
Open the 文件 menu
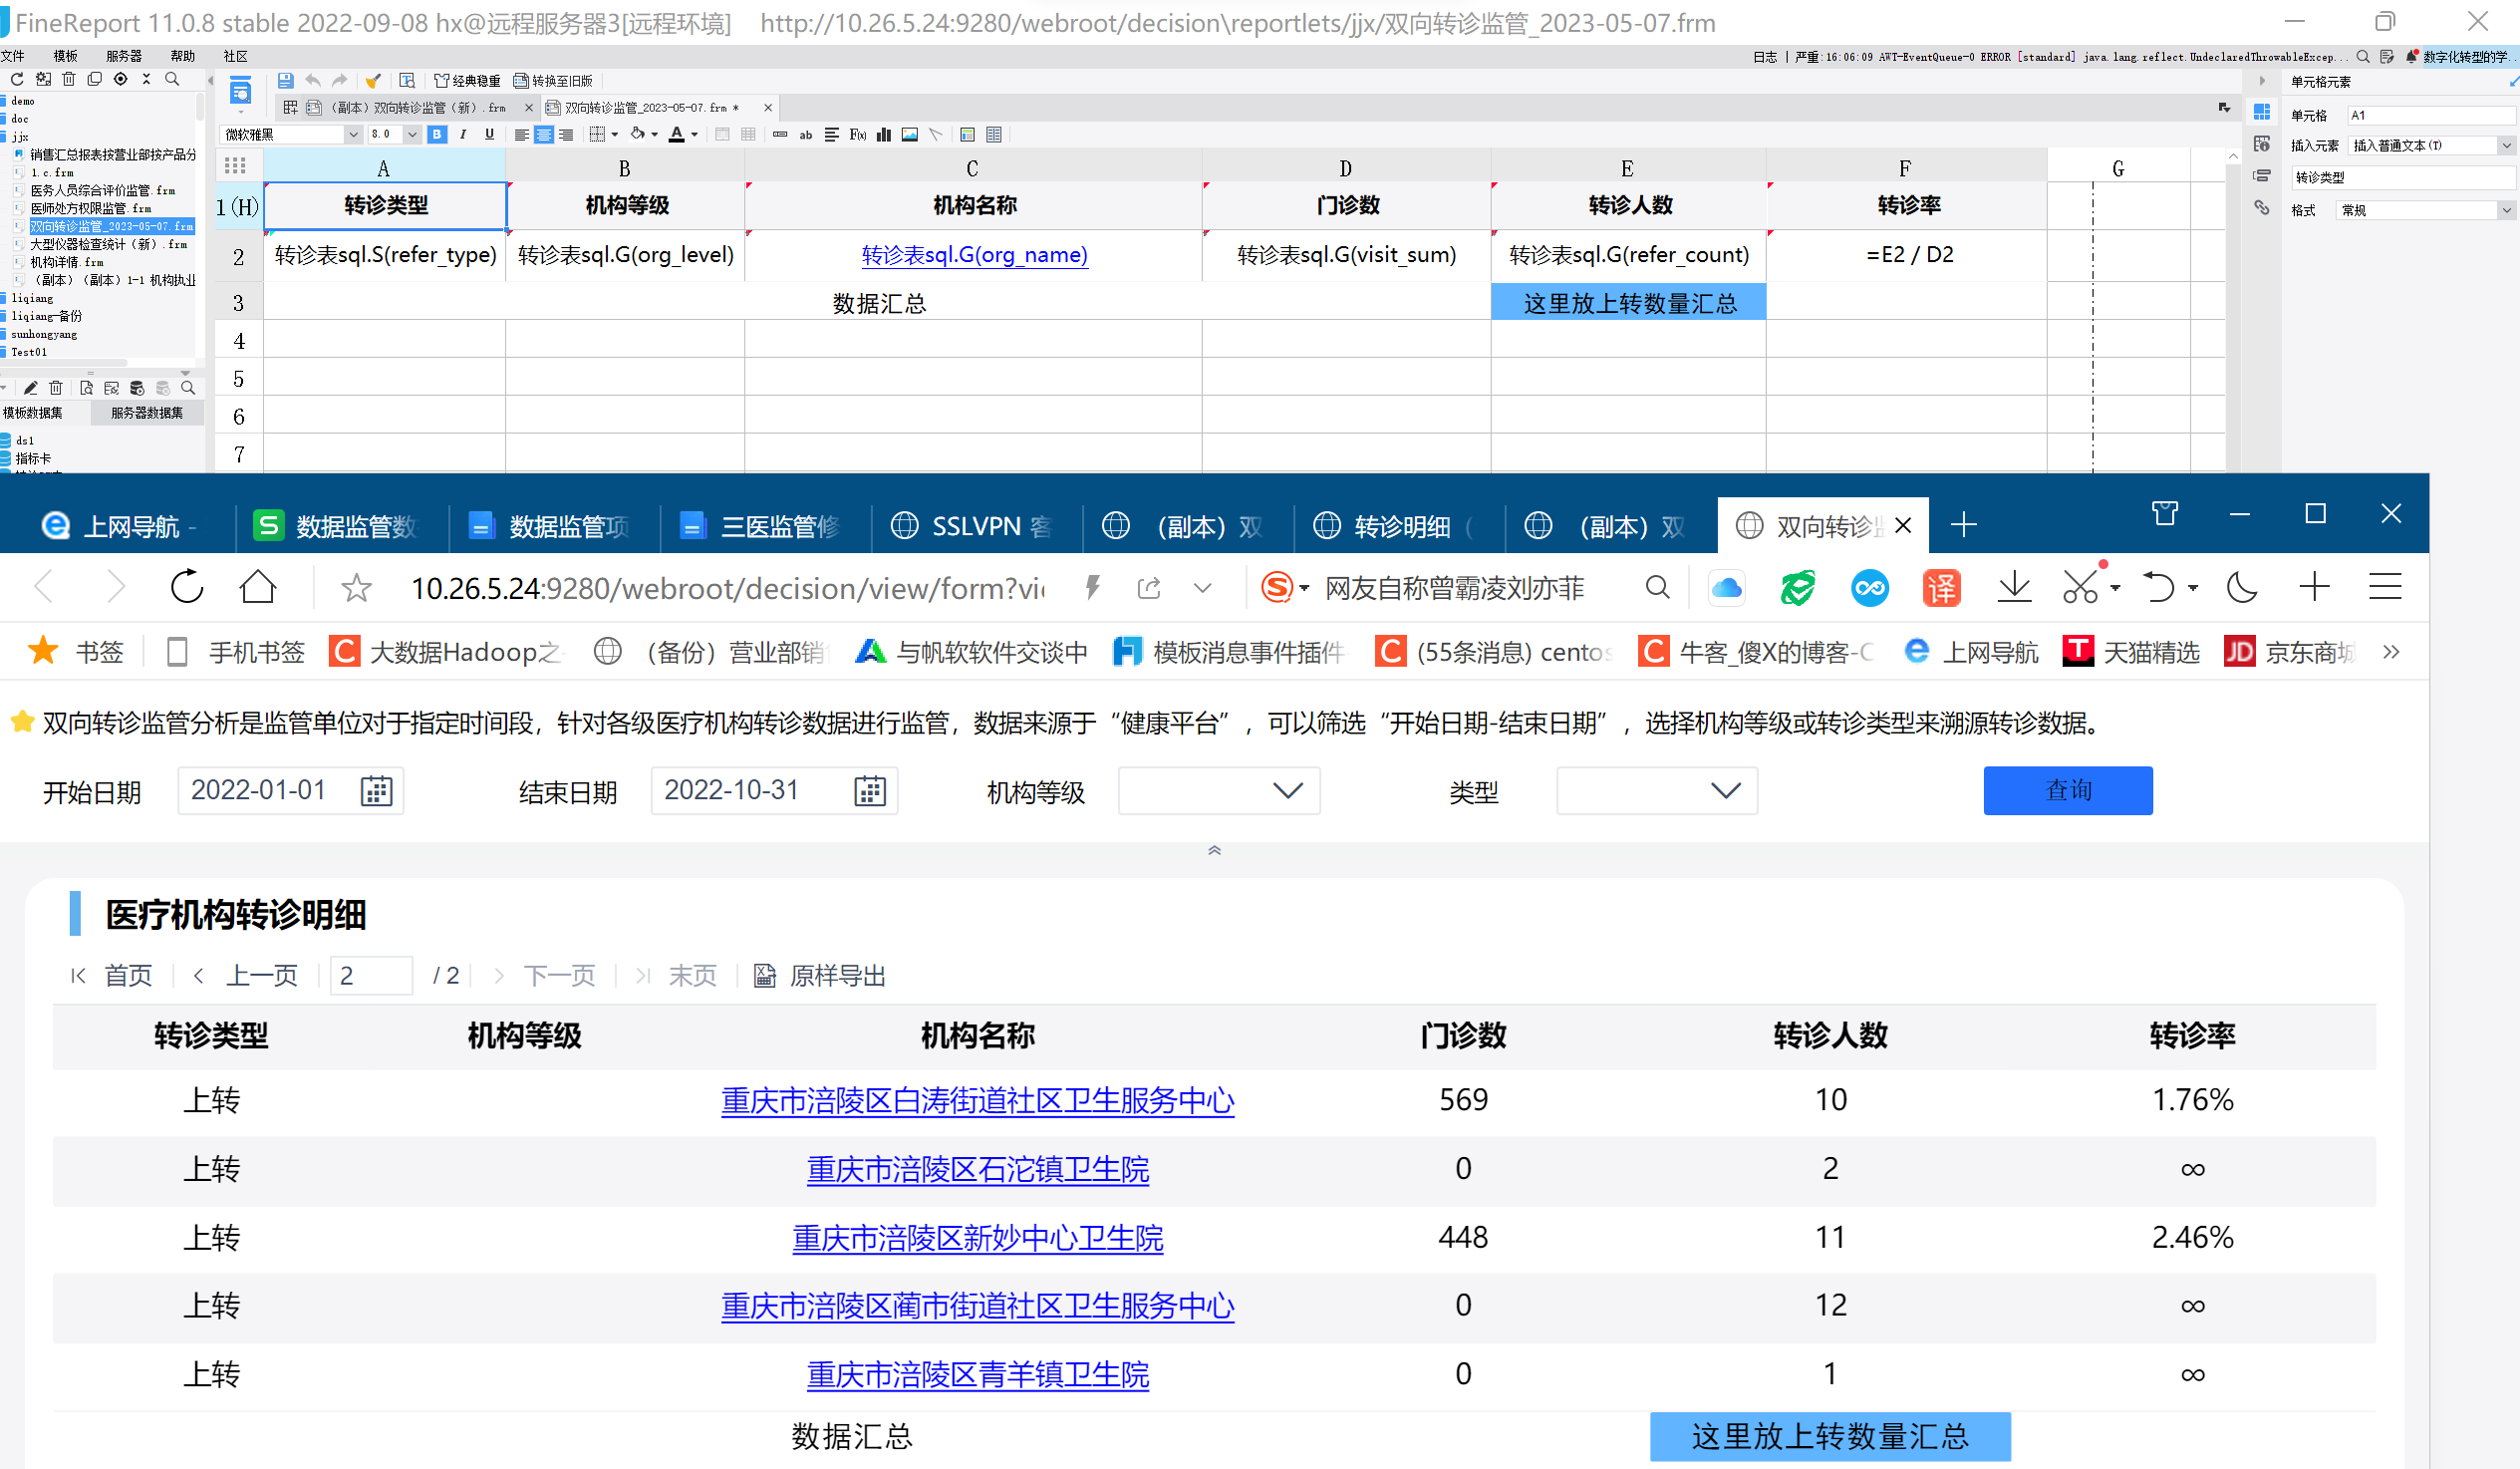(x=13, y=56)
